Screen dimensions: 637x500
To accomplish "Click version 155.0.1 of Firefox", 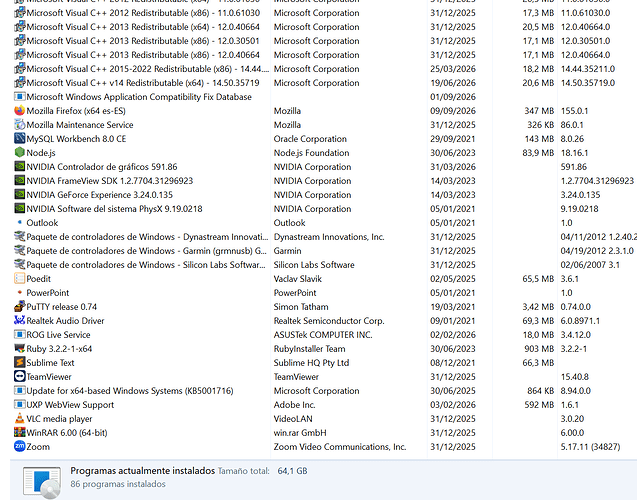I will point(574,111).
